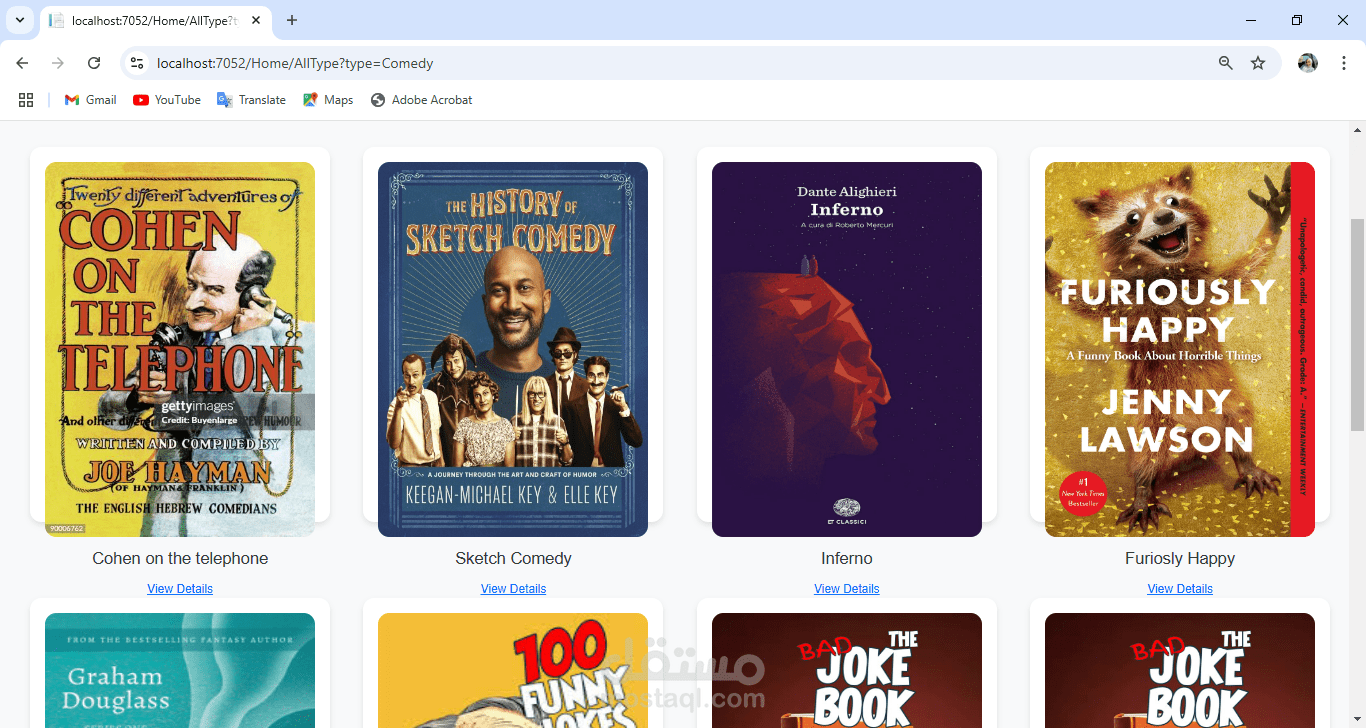Click the browser back arrow
This screenshot has height=728, width=1366.
tap(22, 63)
